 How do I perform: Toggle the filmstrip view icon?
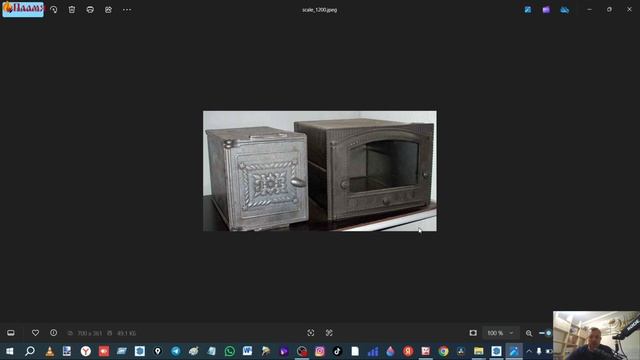click(11, 333)
